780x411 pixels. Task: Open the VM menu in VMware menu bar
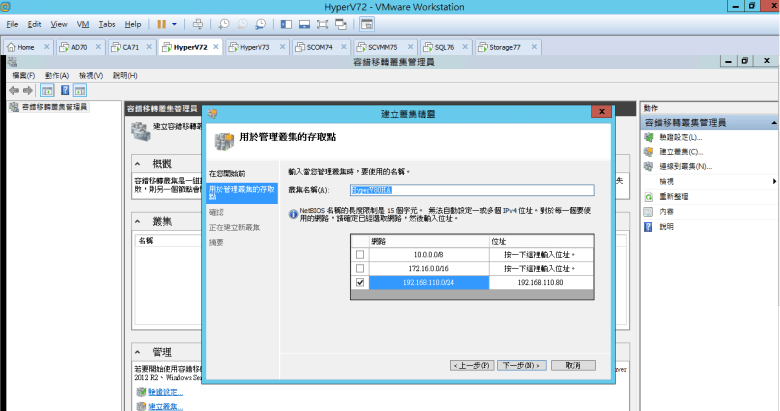(84, 23)
